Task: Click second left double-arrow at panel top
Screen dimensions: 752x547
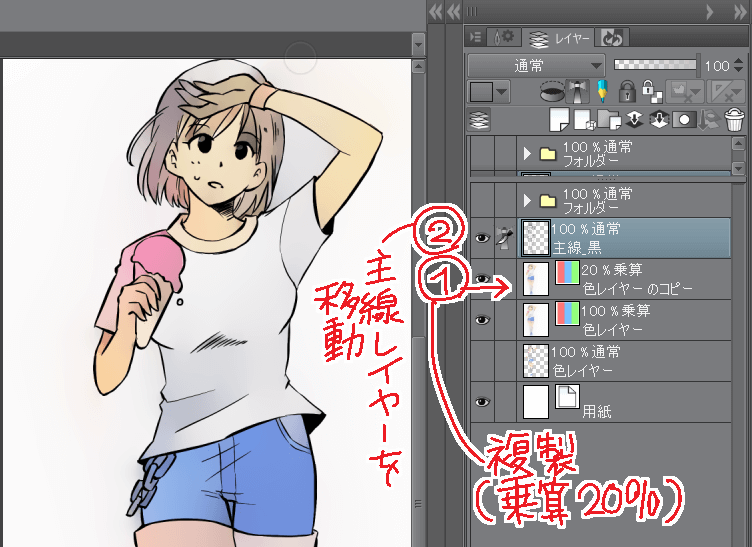Action: 453,12
